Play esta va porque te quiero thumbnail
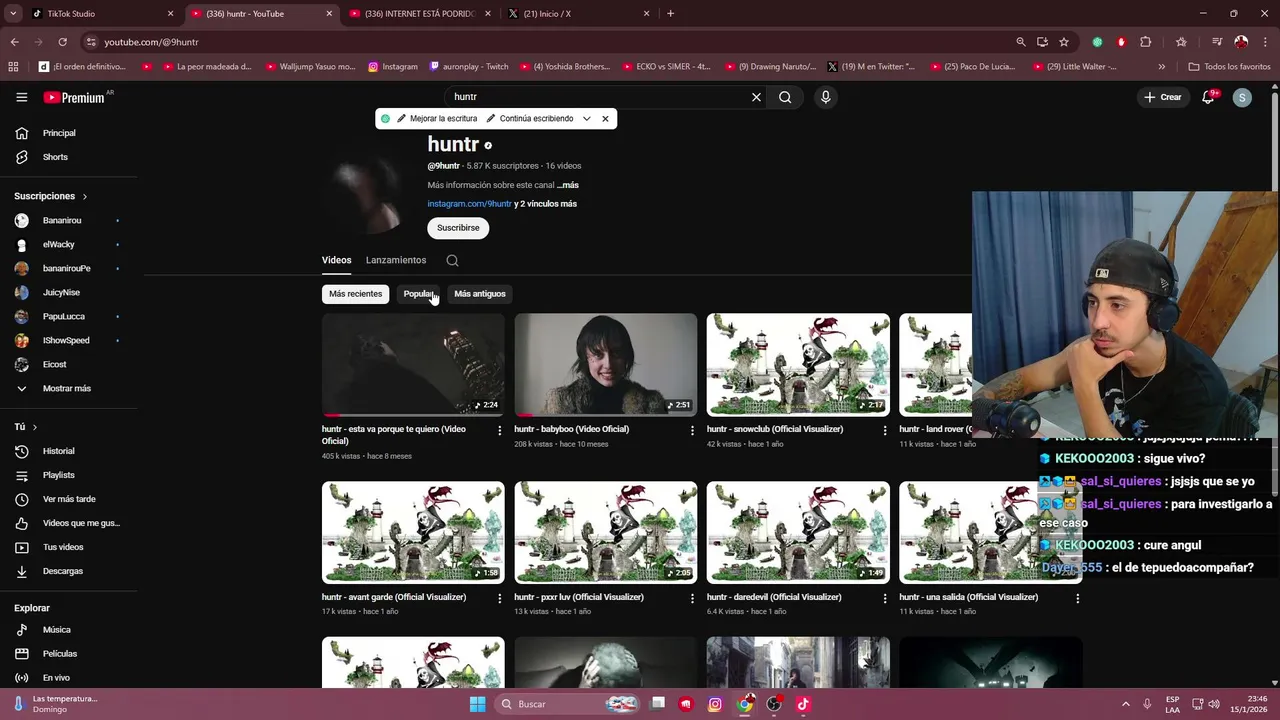The image size is (1280, 720). 413,365
